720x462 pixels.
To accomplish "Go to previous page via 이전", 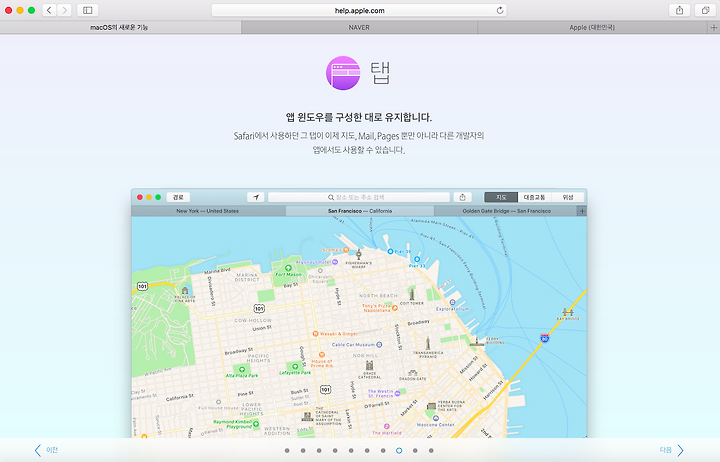I will tap(46, 450).
